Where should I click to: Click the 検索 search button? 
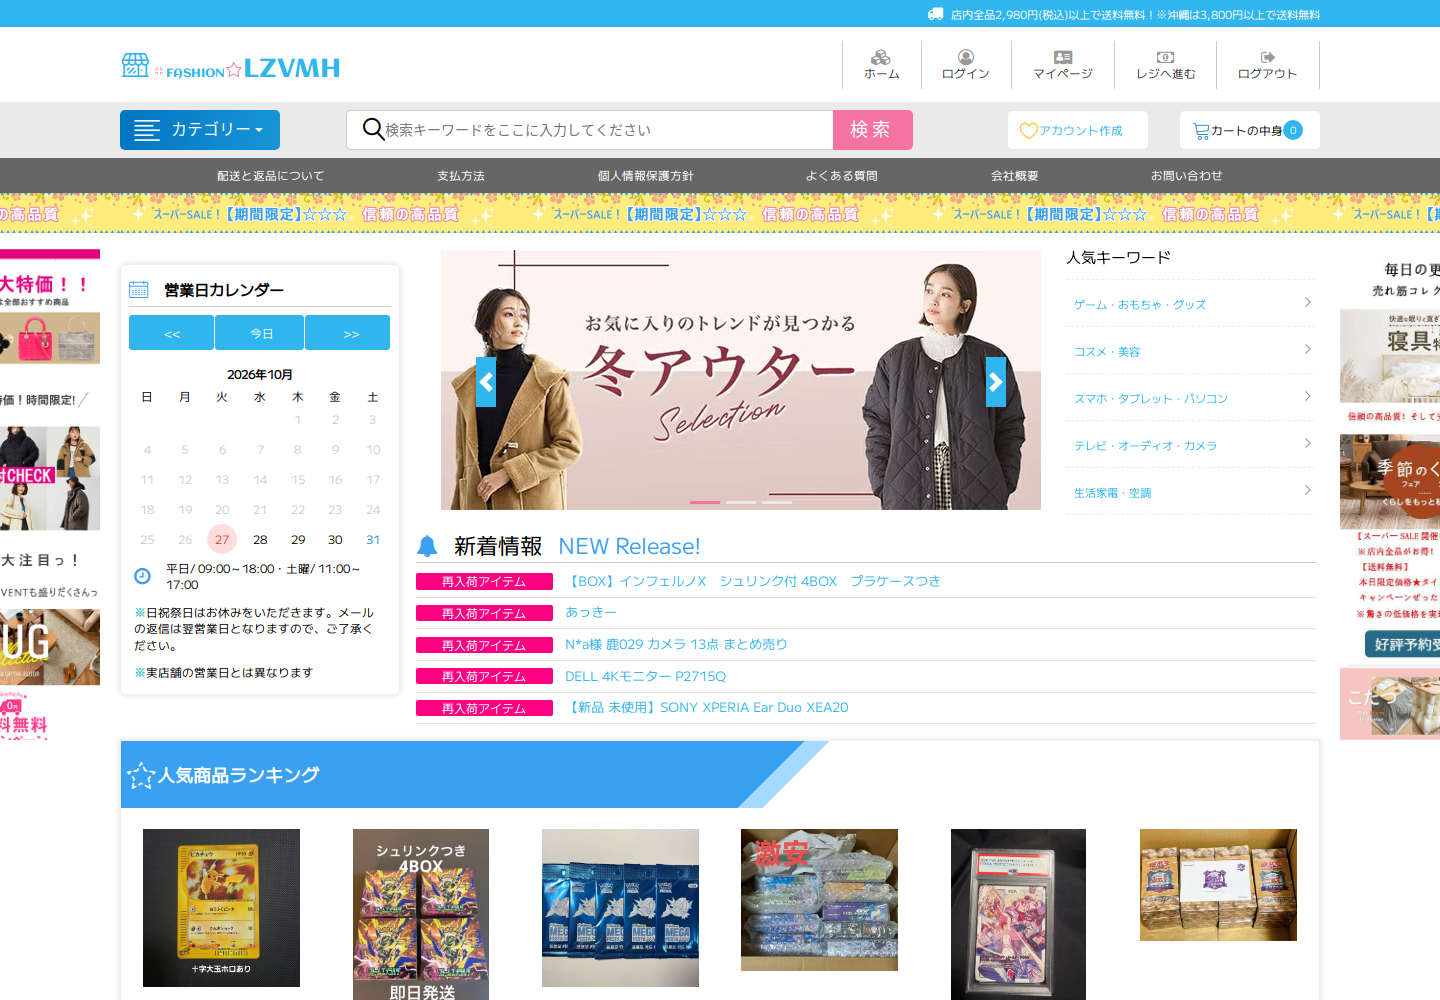tap(872, 130)
